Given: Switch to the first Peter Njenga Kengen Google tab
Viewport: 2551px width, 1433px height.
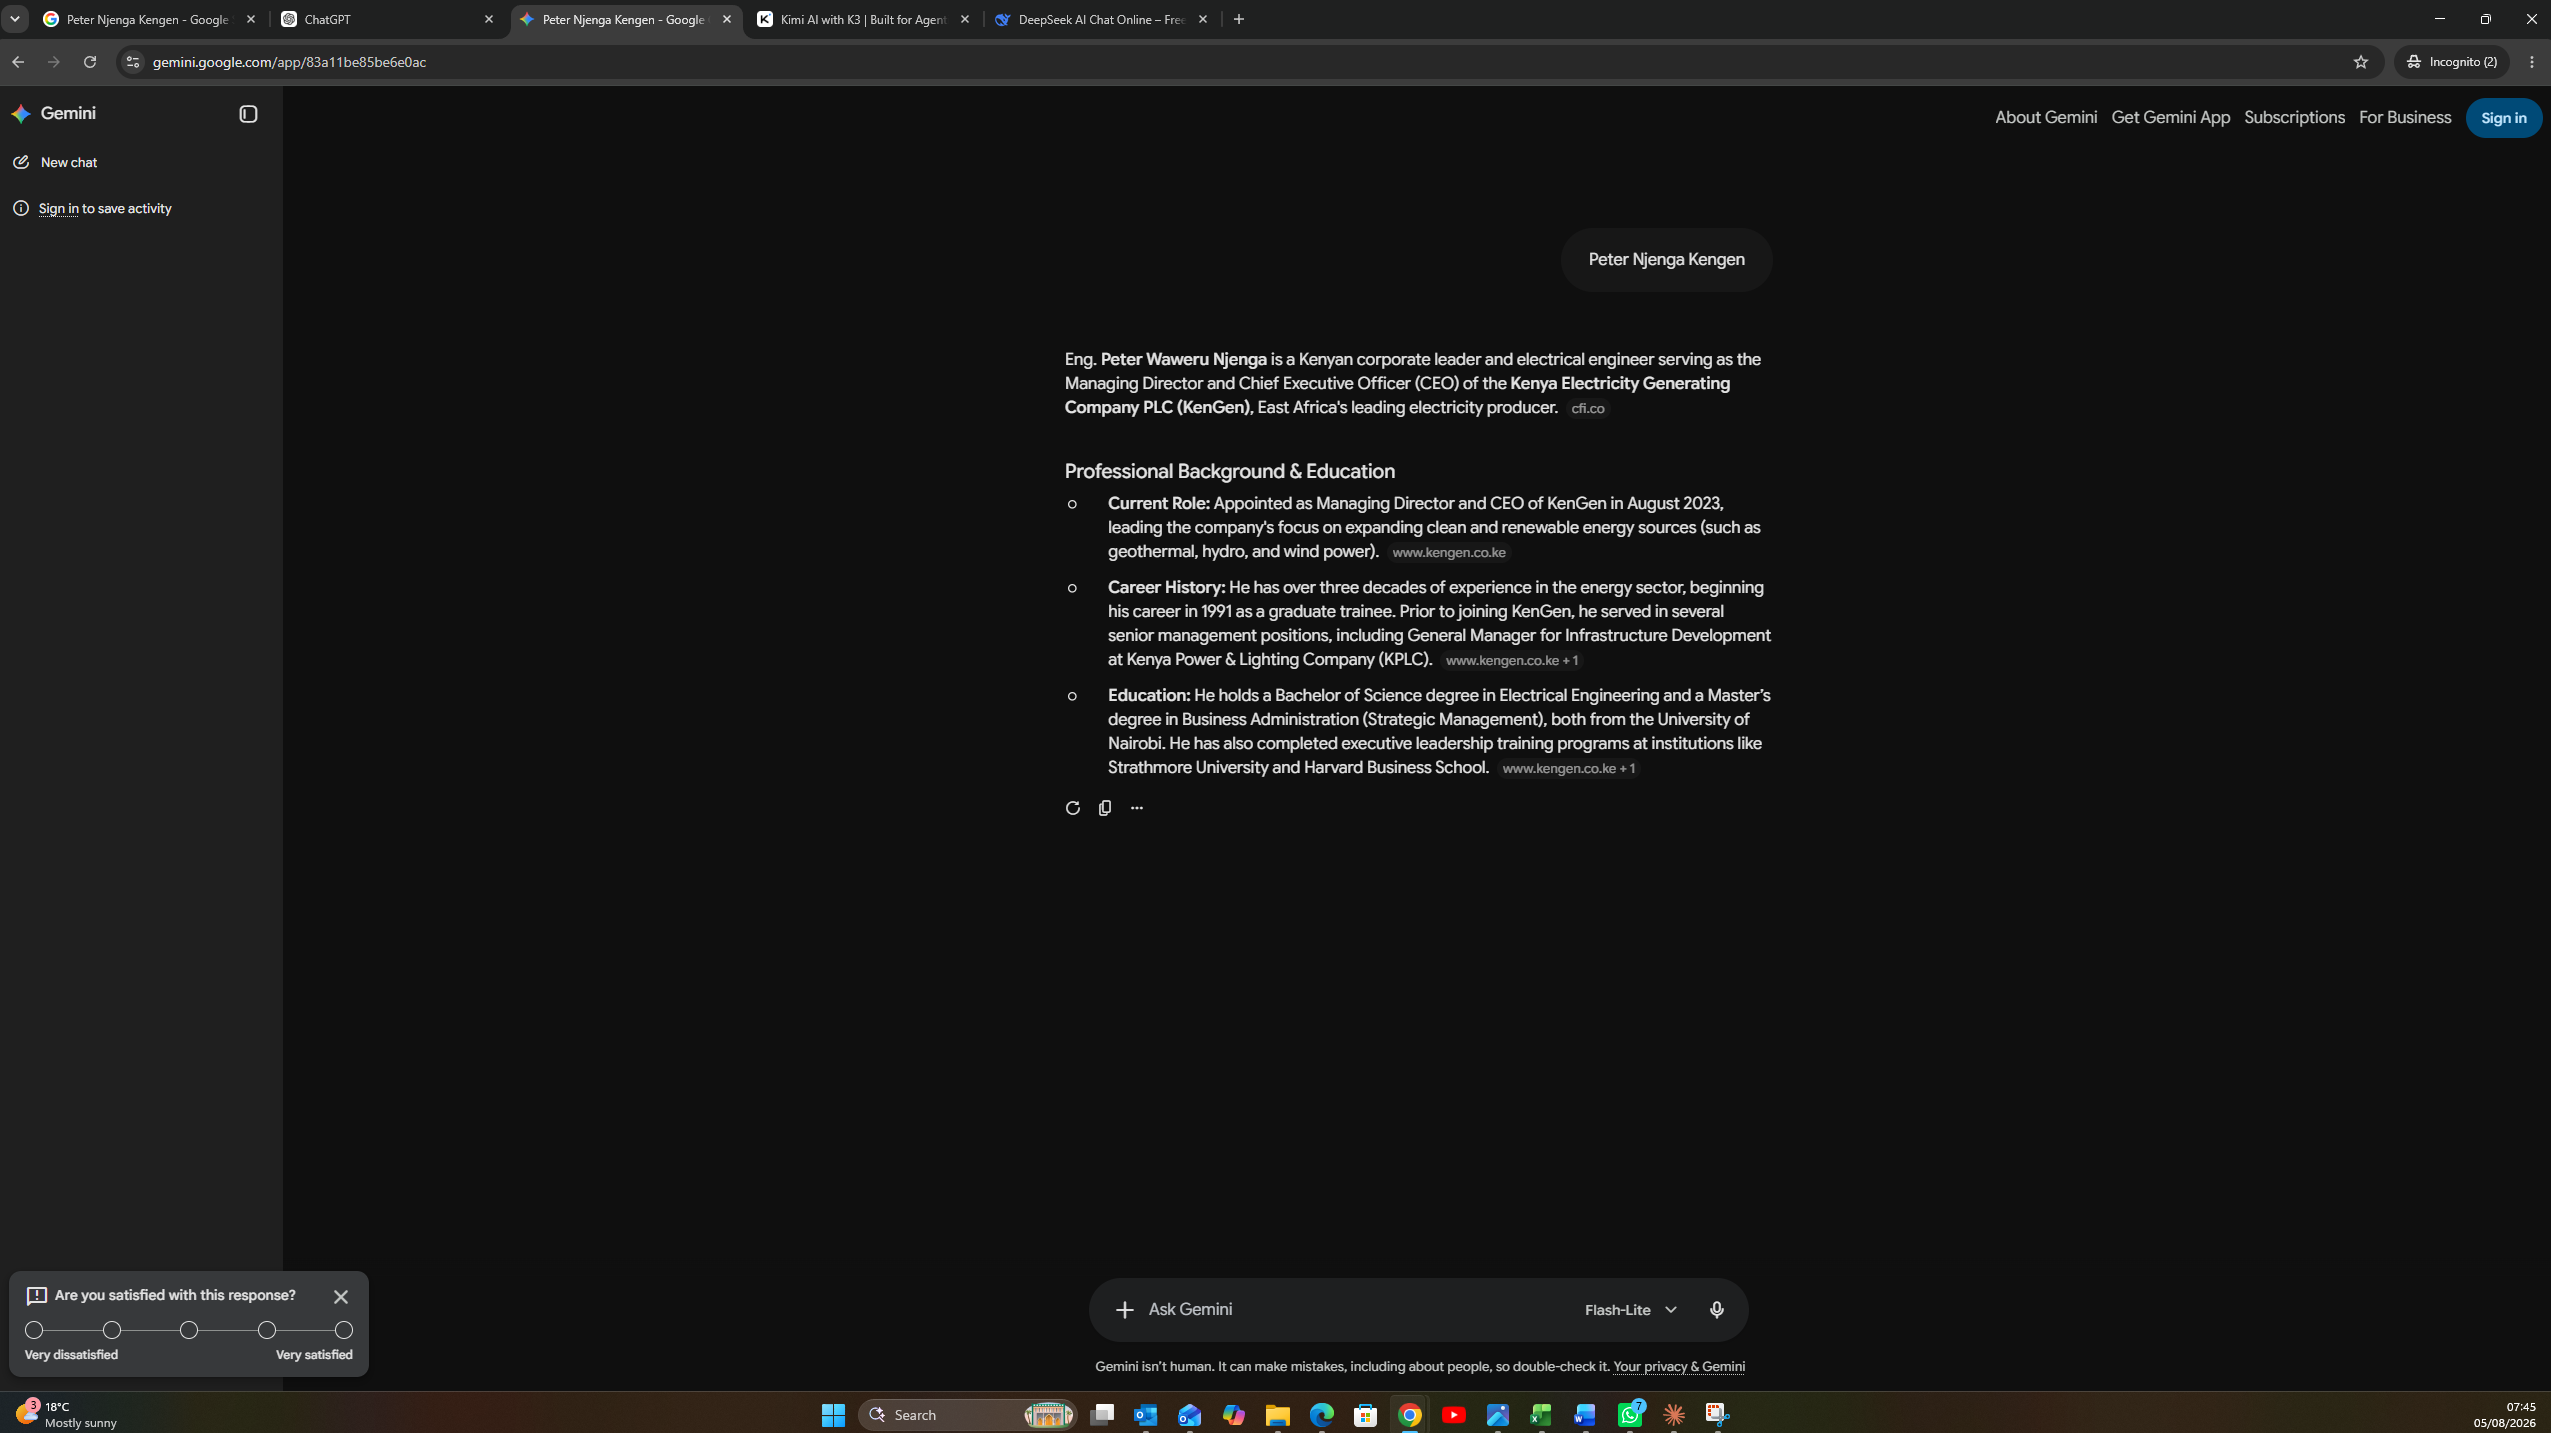Looking at the screenshot, I should [x=148, y=19].
